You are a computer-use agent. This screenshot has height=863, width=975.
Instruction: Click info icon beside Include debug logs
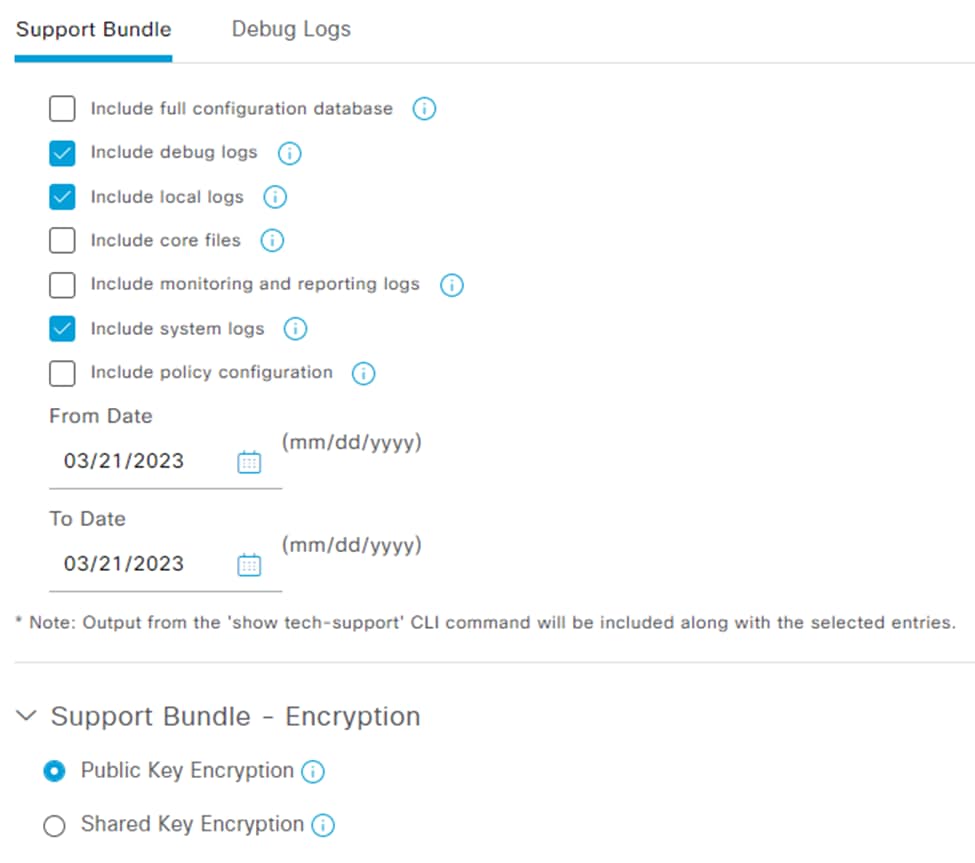(x=289, y=153)
